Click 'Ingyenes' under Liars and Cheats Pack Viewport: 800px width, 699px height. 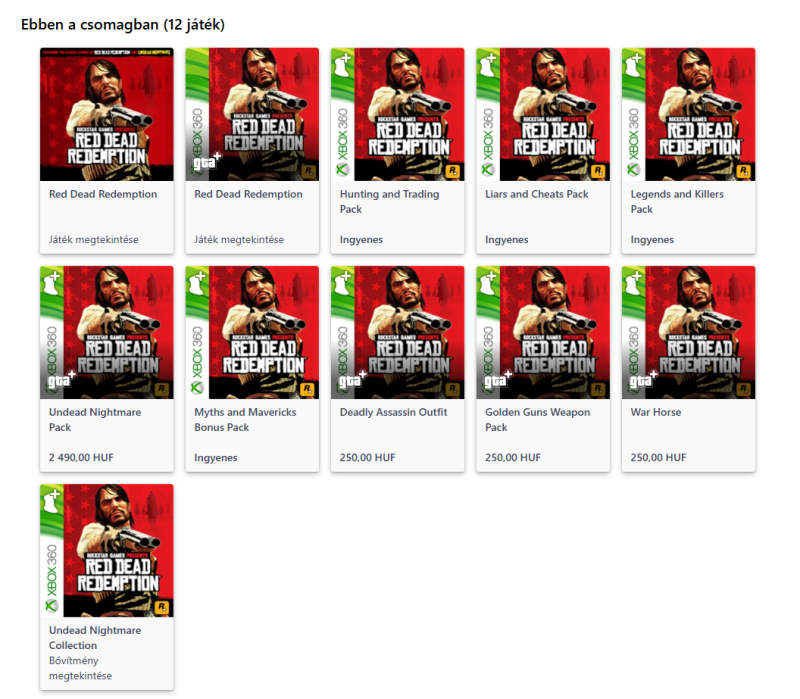pos(507,239)
